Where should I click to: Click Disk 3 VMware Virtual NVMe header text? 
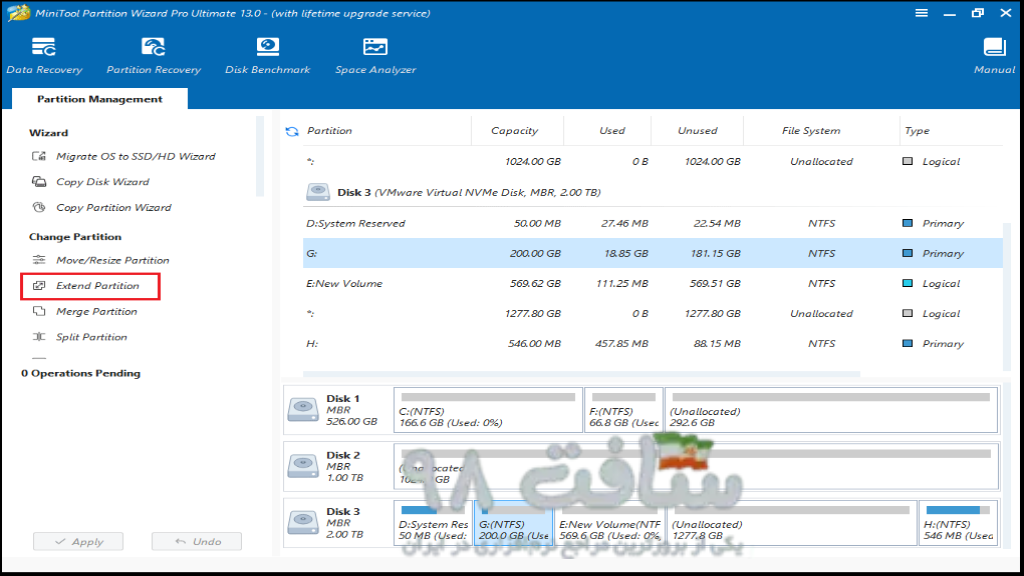(469, 192)
